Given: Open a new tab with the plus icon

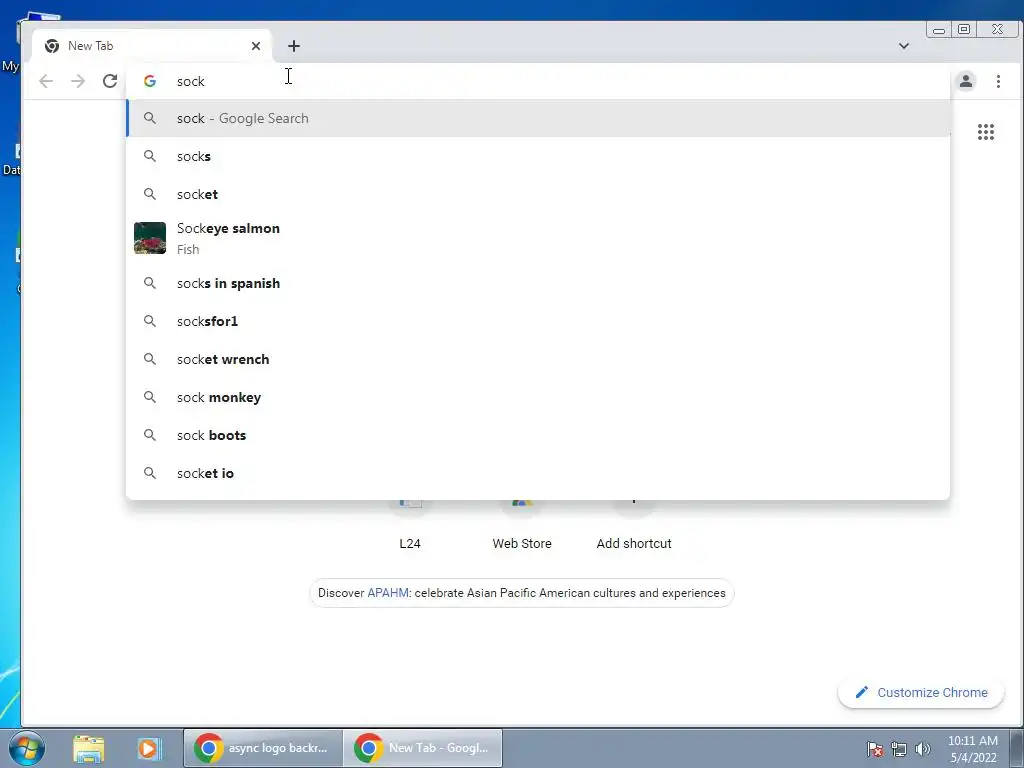Looking at the screenshot, I should (x=294, y=46).
